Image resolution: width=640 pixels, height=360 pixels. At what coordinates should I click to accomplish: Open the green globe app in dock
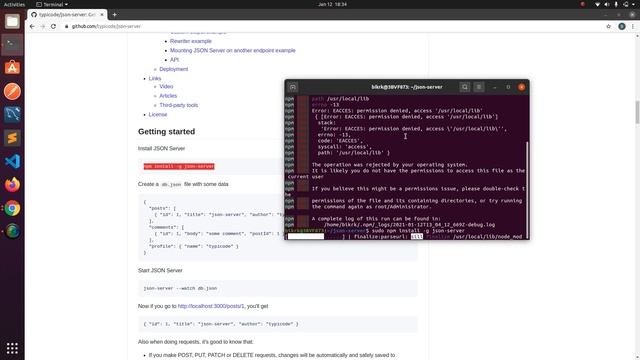click(12, 231)
